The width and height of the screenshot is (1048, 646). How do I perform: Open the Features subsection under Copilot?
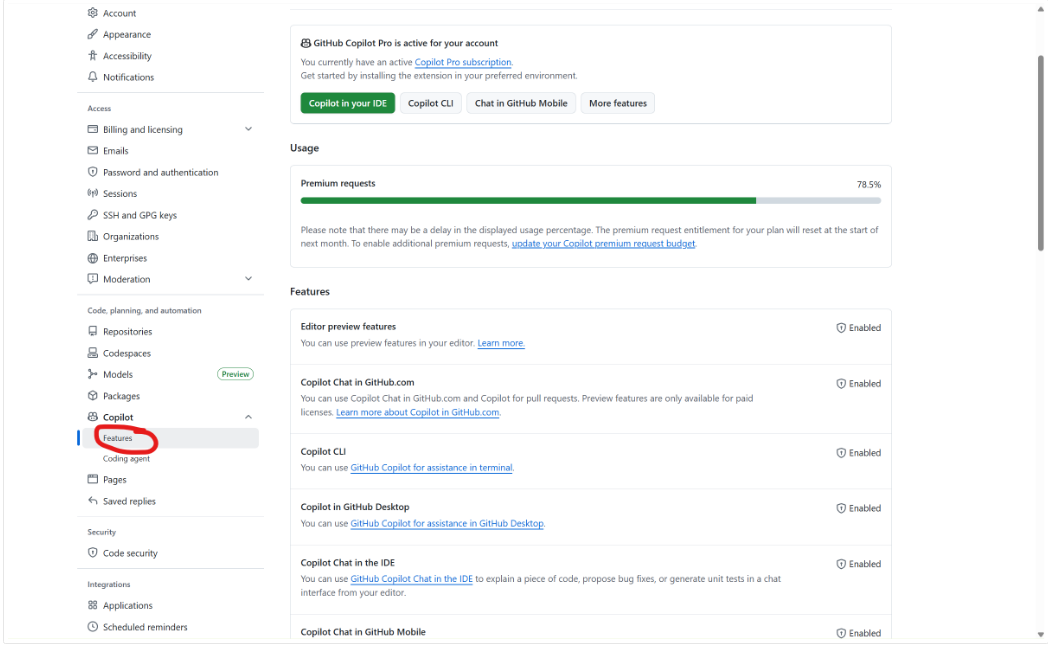pyautogui.click(x=168, y=438)
